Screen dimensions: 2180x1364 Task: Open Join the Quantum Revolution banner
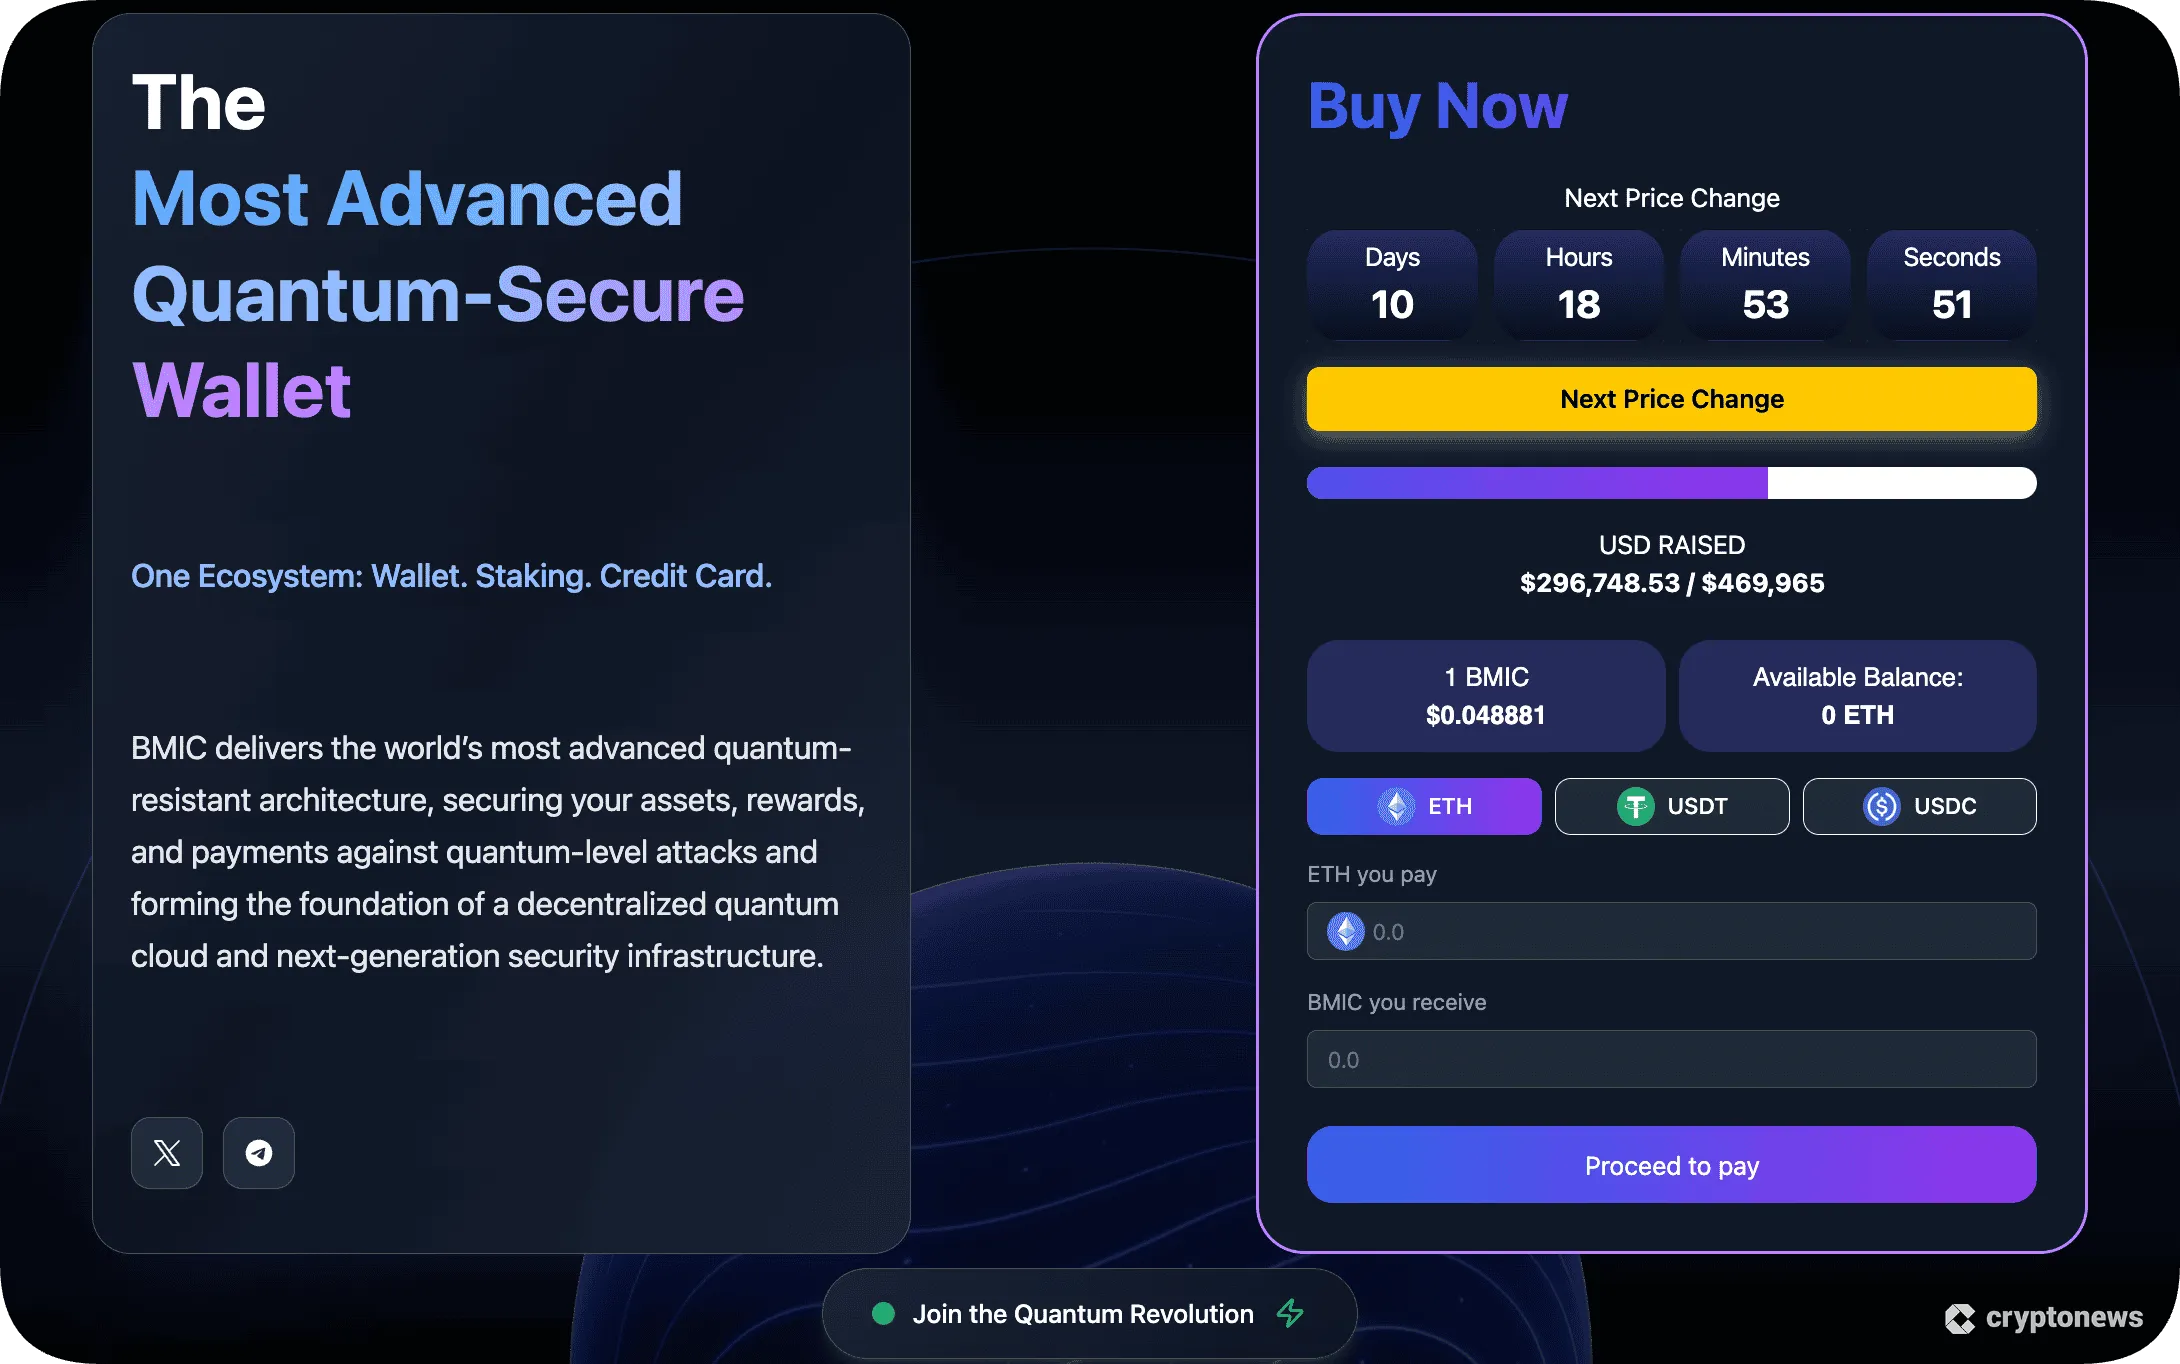click(x=1089, y=1314)
